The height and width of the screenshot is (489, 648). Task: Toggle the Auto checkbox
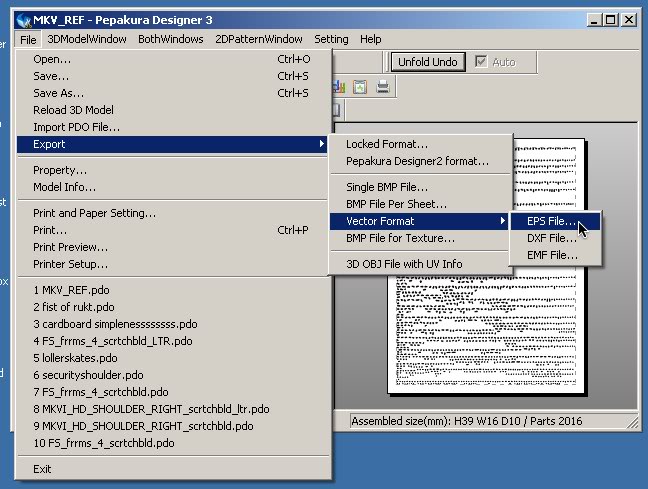(481, 62)
